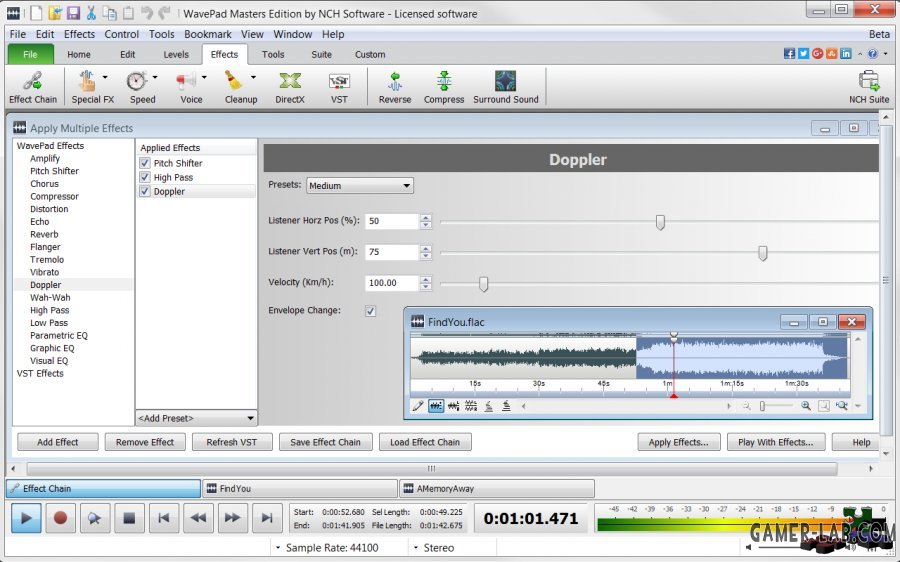The height and width of the screenshot is (562, 900).
Task: Click the Copy icon in quick toolbar
Action: [110, 13]
